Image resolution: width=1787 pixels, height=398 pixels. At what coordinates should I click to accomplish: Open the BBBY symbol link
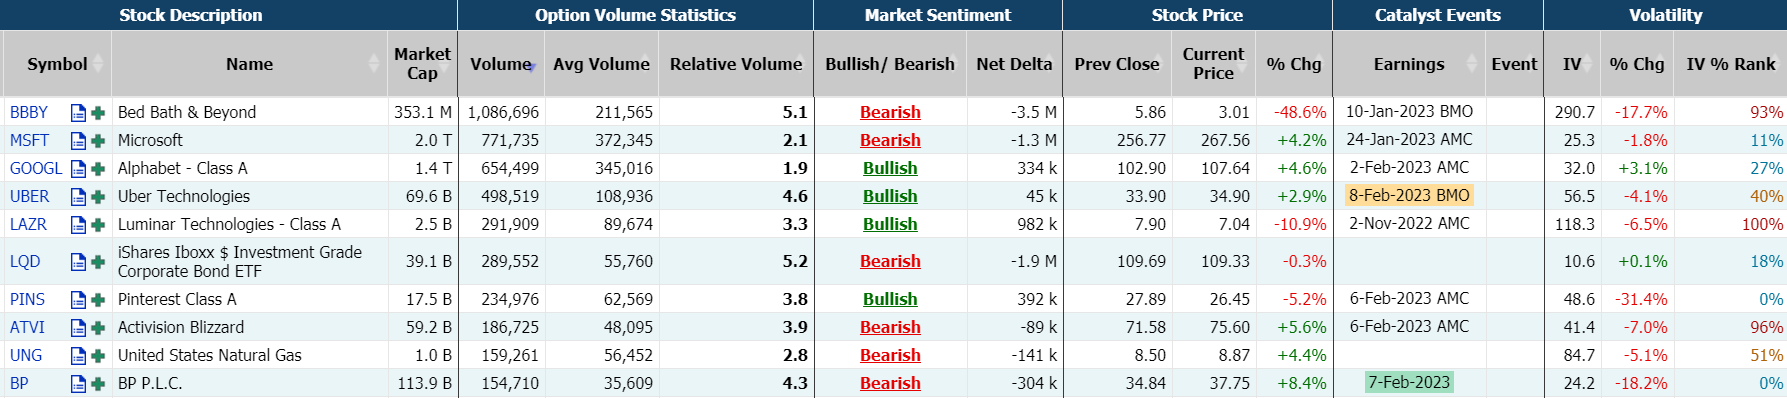(29, 113)
